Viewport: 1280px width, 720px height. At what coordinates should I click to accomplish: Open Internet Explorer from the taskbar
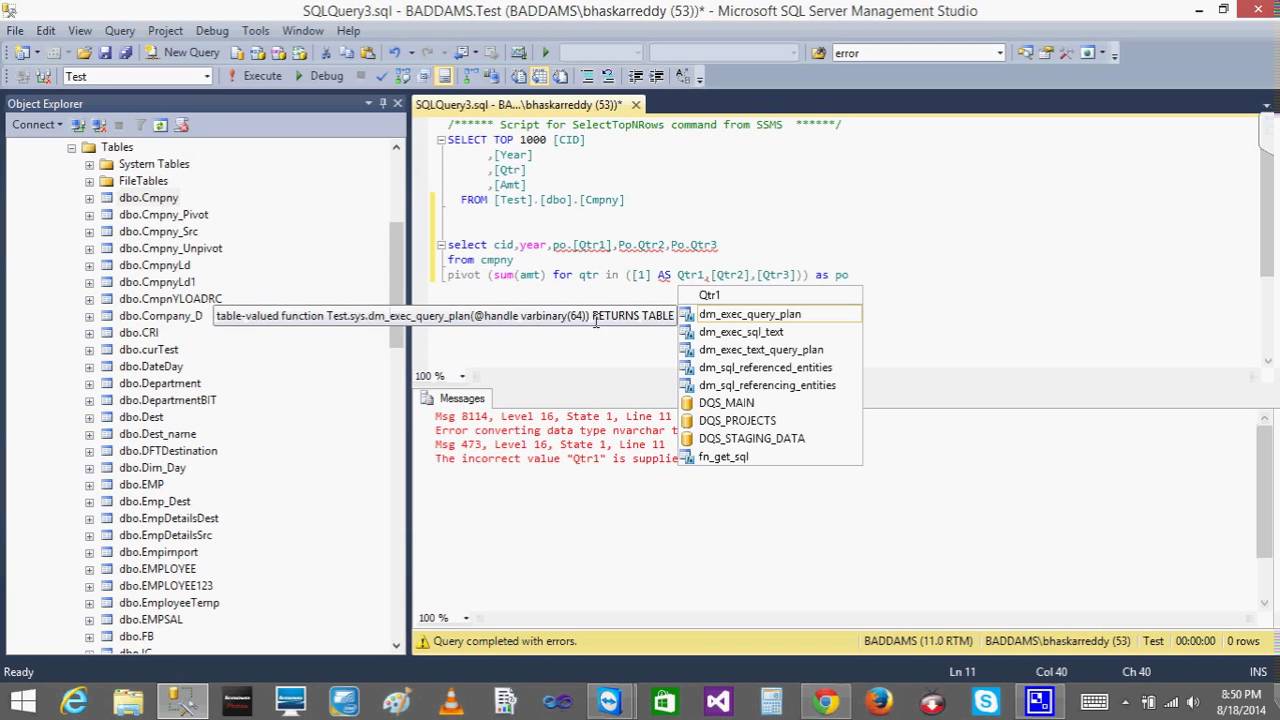(75, 701)
